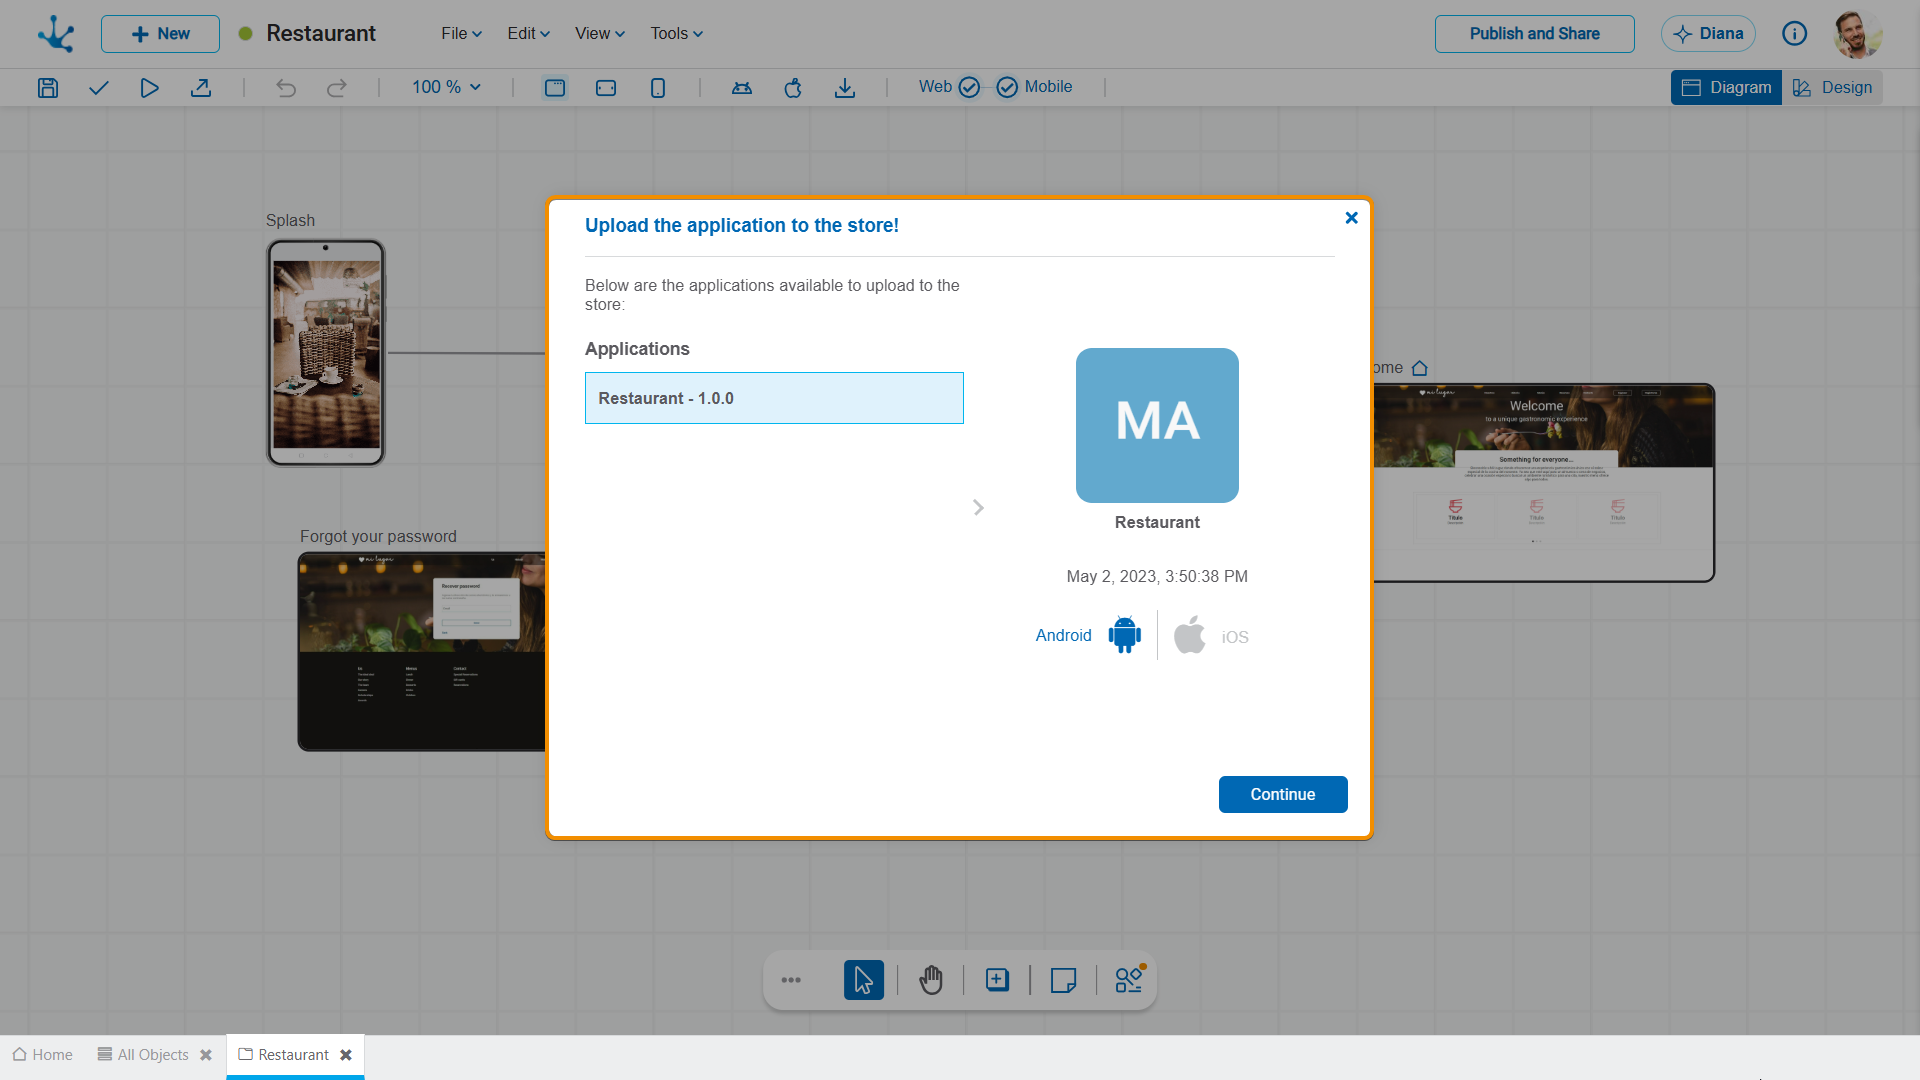The height and width of the screenshot is (1080, 1920).
Task: Click the Run play icon
Action: 149,88
